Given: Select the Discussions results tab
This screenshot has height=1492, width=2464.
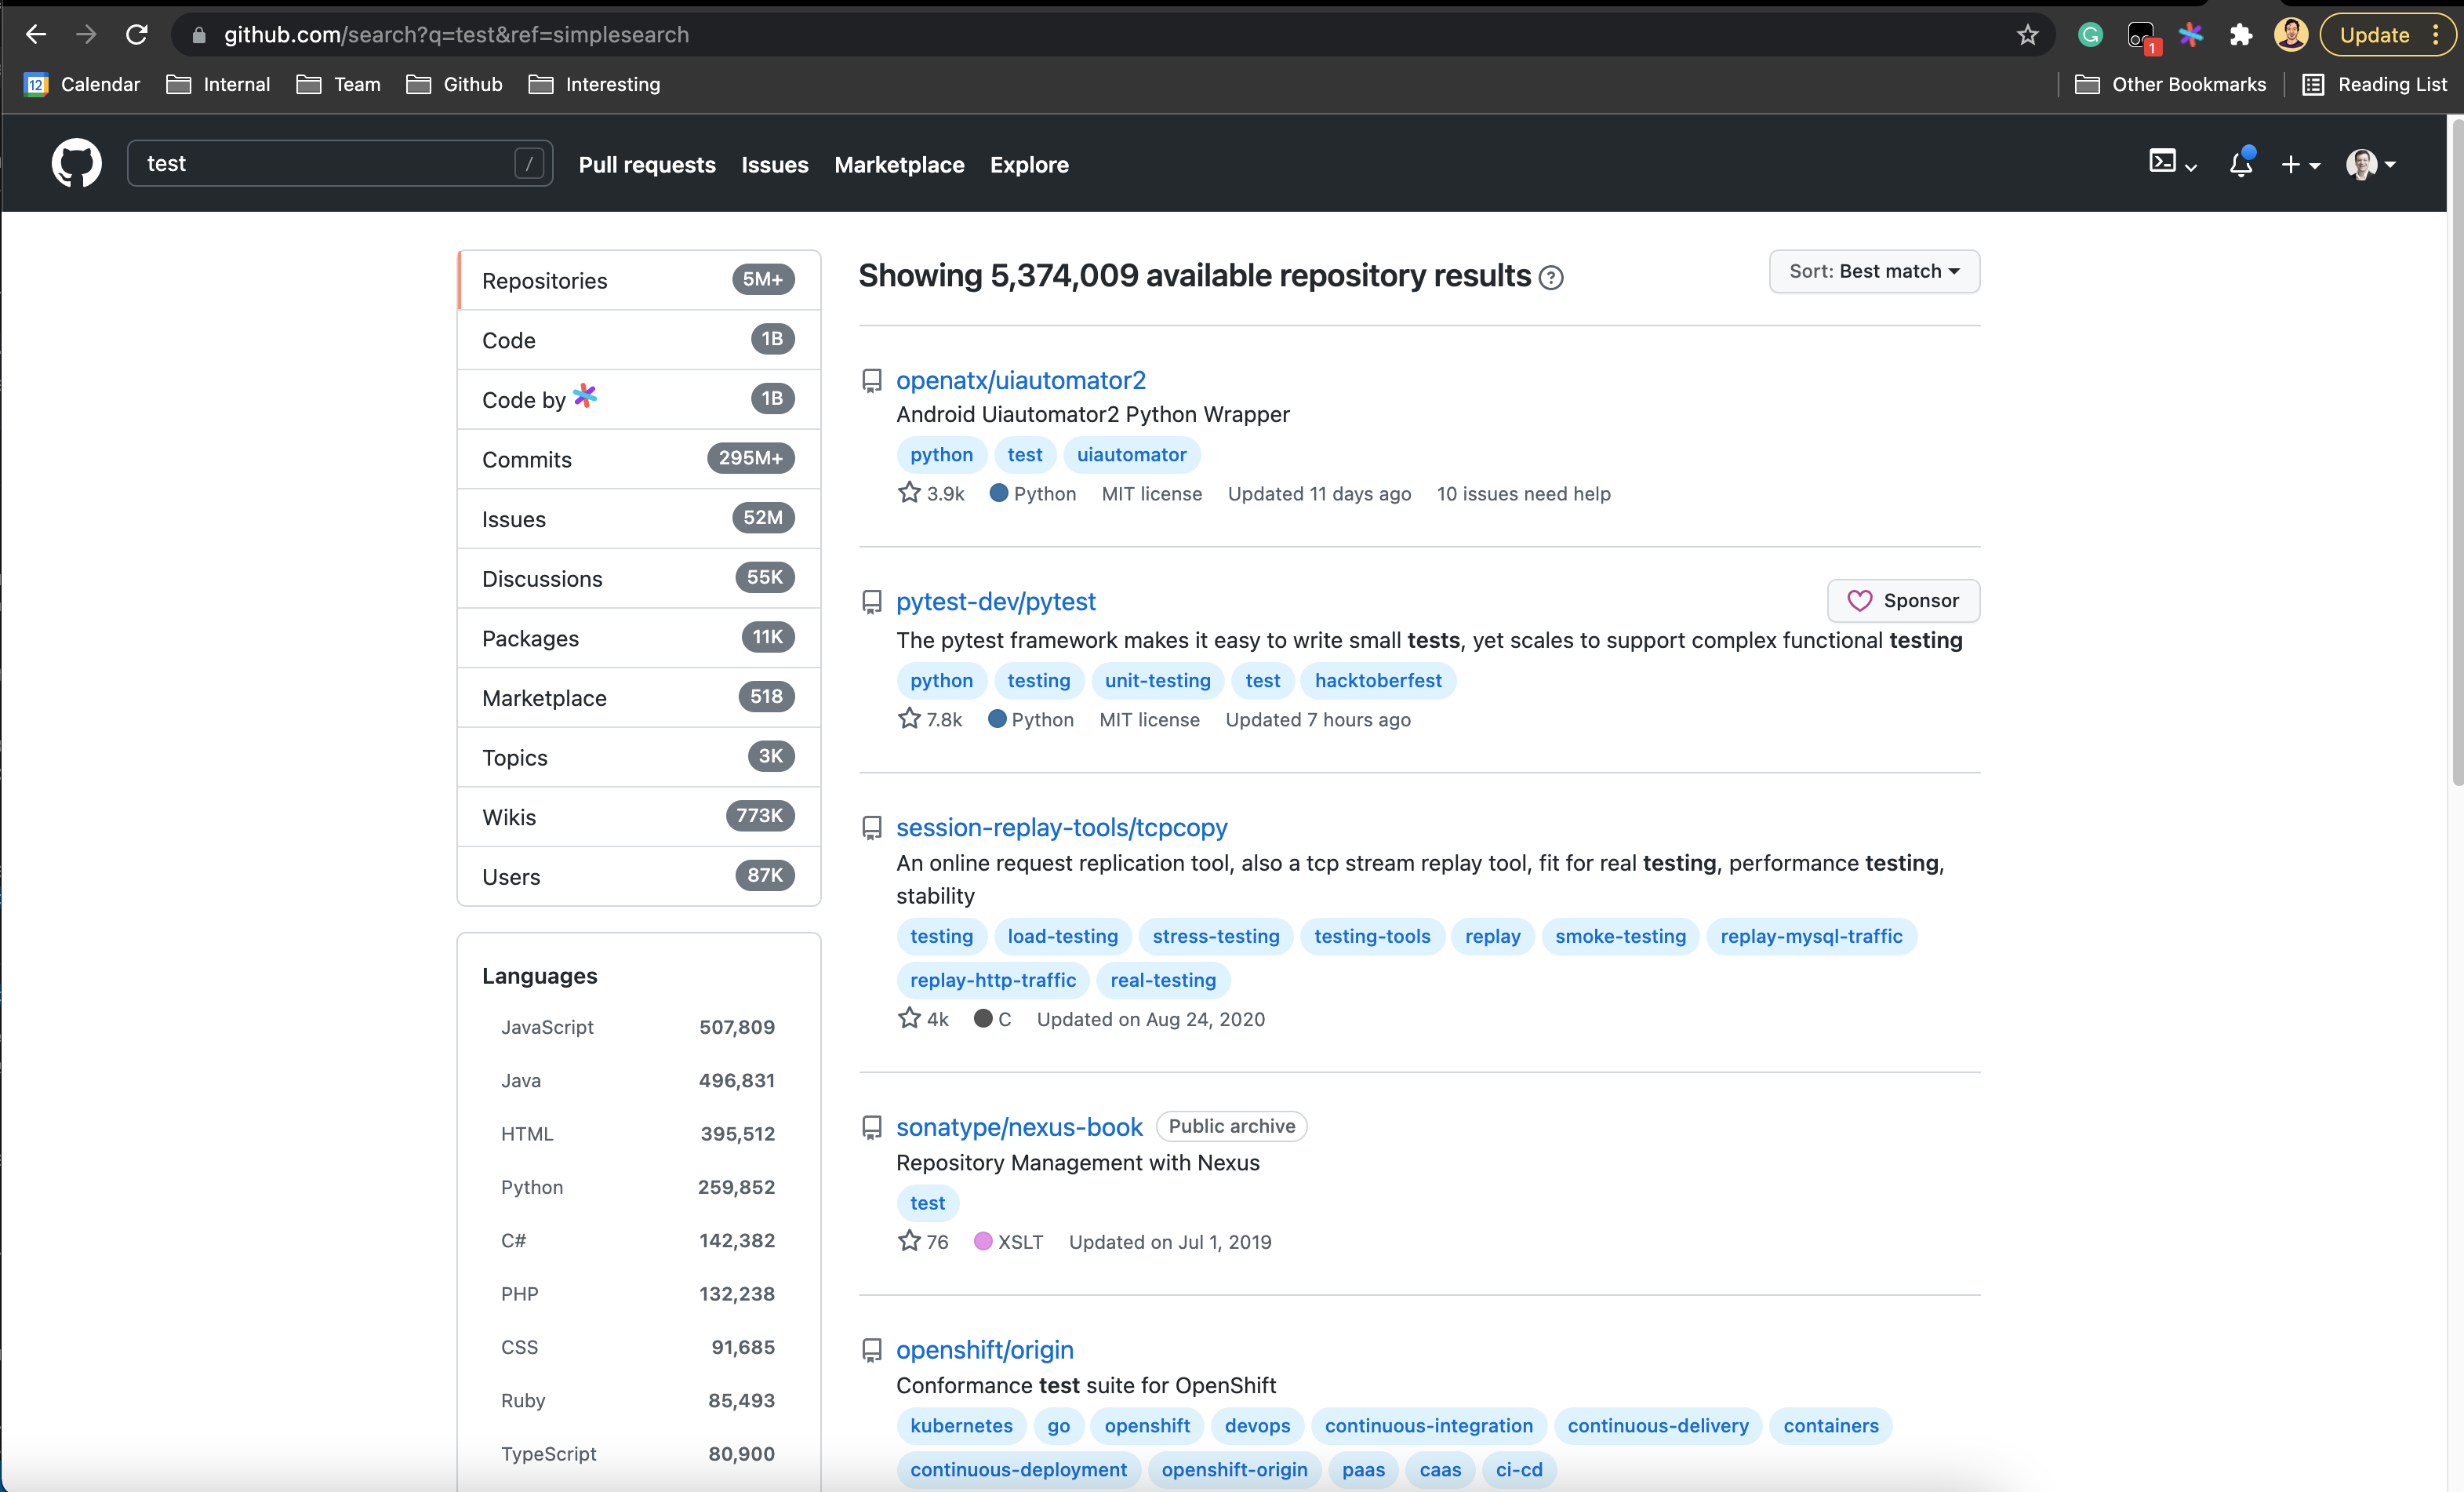Looking at the screenshot, I should tap(639, 578).
